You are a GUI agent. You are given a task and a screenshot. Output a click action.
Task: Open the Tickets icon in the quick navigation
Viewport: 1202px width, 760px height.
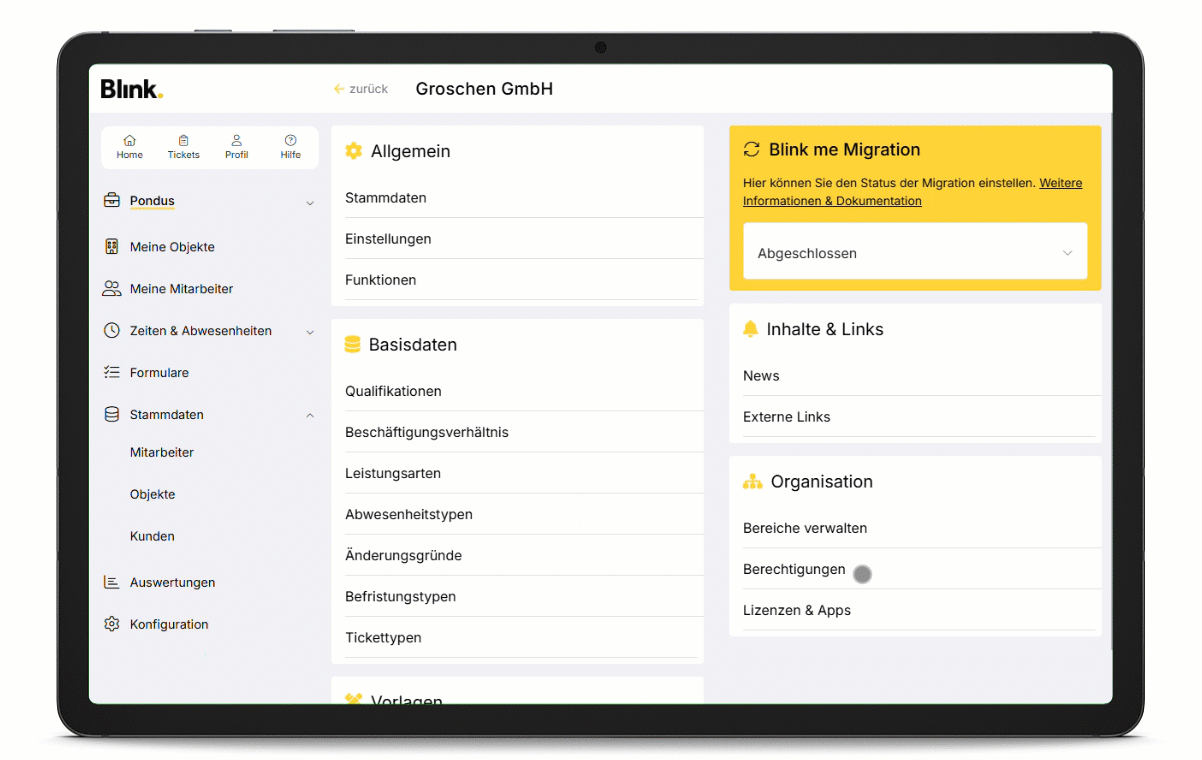[x=183, y=141]
